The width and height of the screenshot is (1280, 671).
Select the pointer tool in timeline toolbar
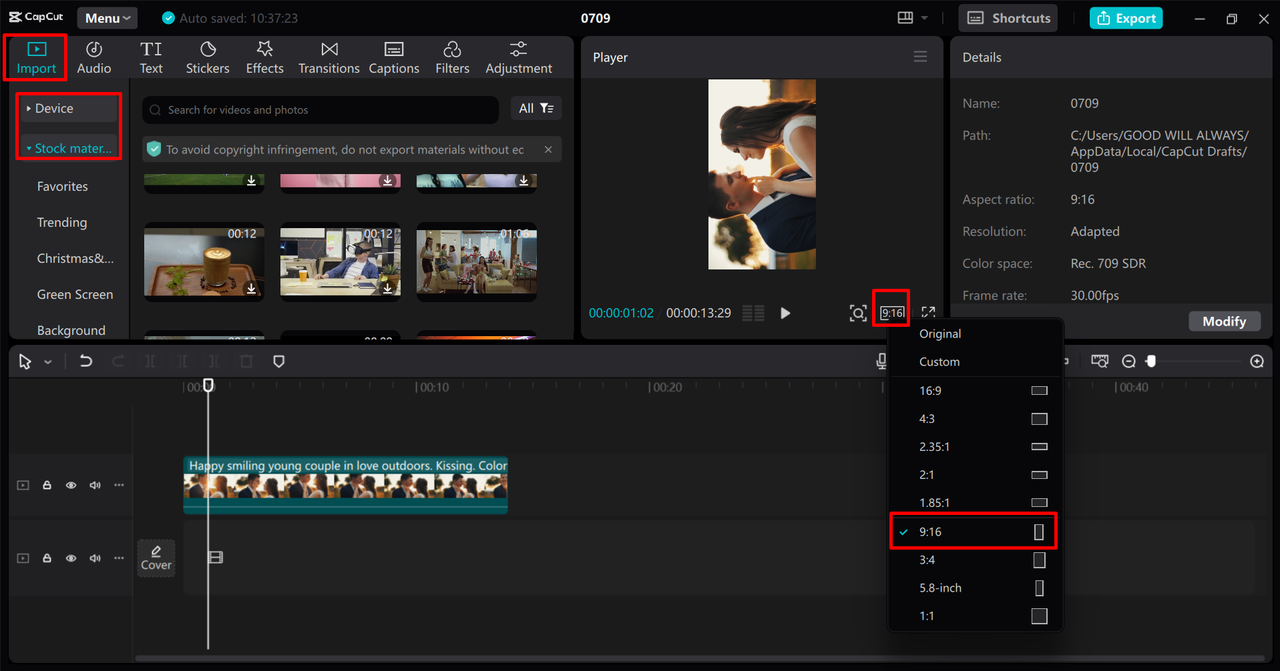point(26,362)
